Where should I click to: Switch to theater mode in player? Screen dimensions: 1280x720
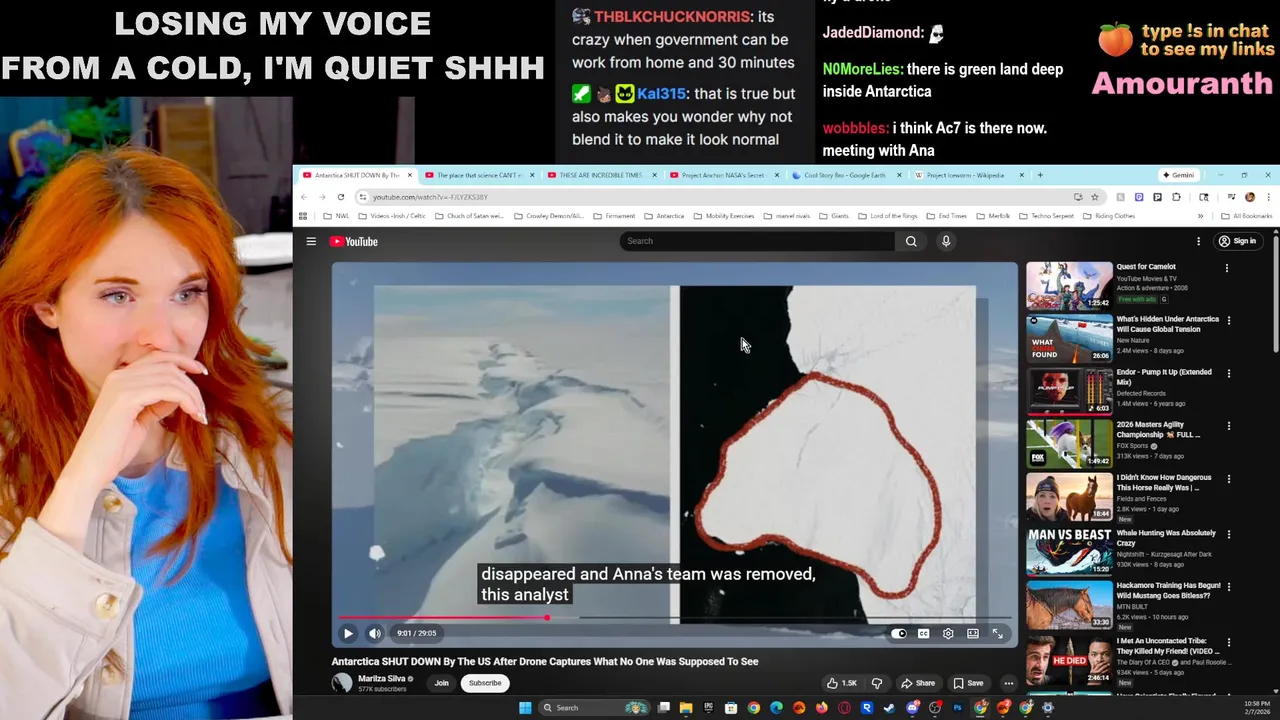tap(973, 633)
